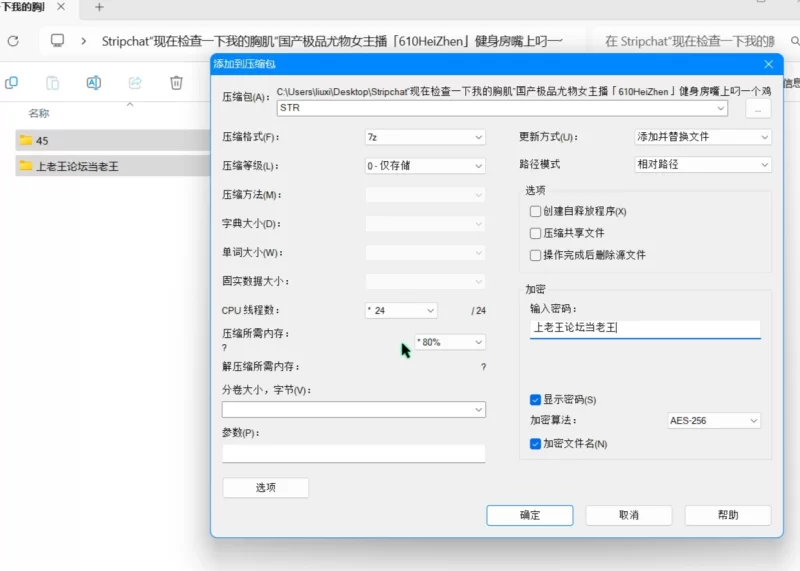Image resolution: width=800 pixels, height=571 pixels.
Task: Uncheck the 显示密码 checkbox
Action: (x=535, y=399)
